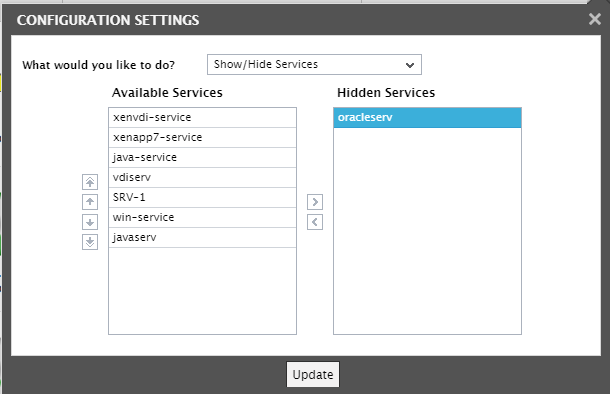Open the Show/Hide Services dropdown
Image resolution: width=610 pixels, height=394 pixels.
(314, 65)
